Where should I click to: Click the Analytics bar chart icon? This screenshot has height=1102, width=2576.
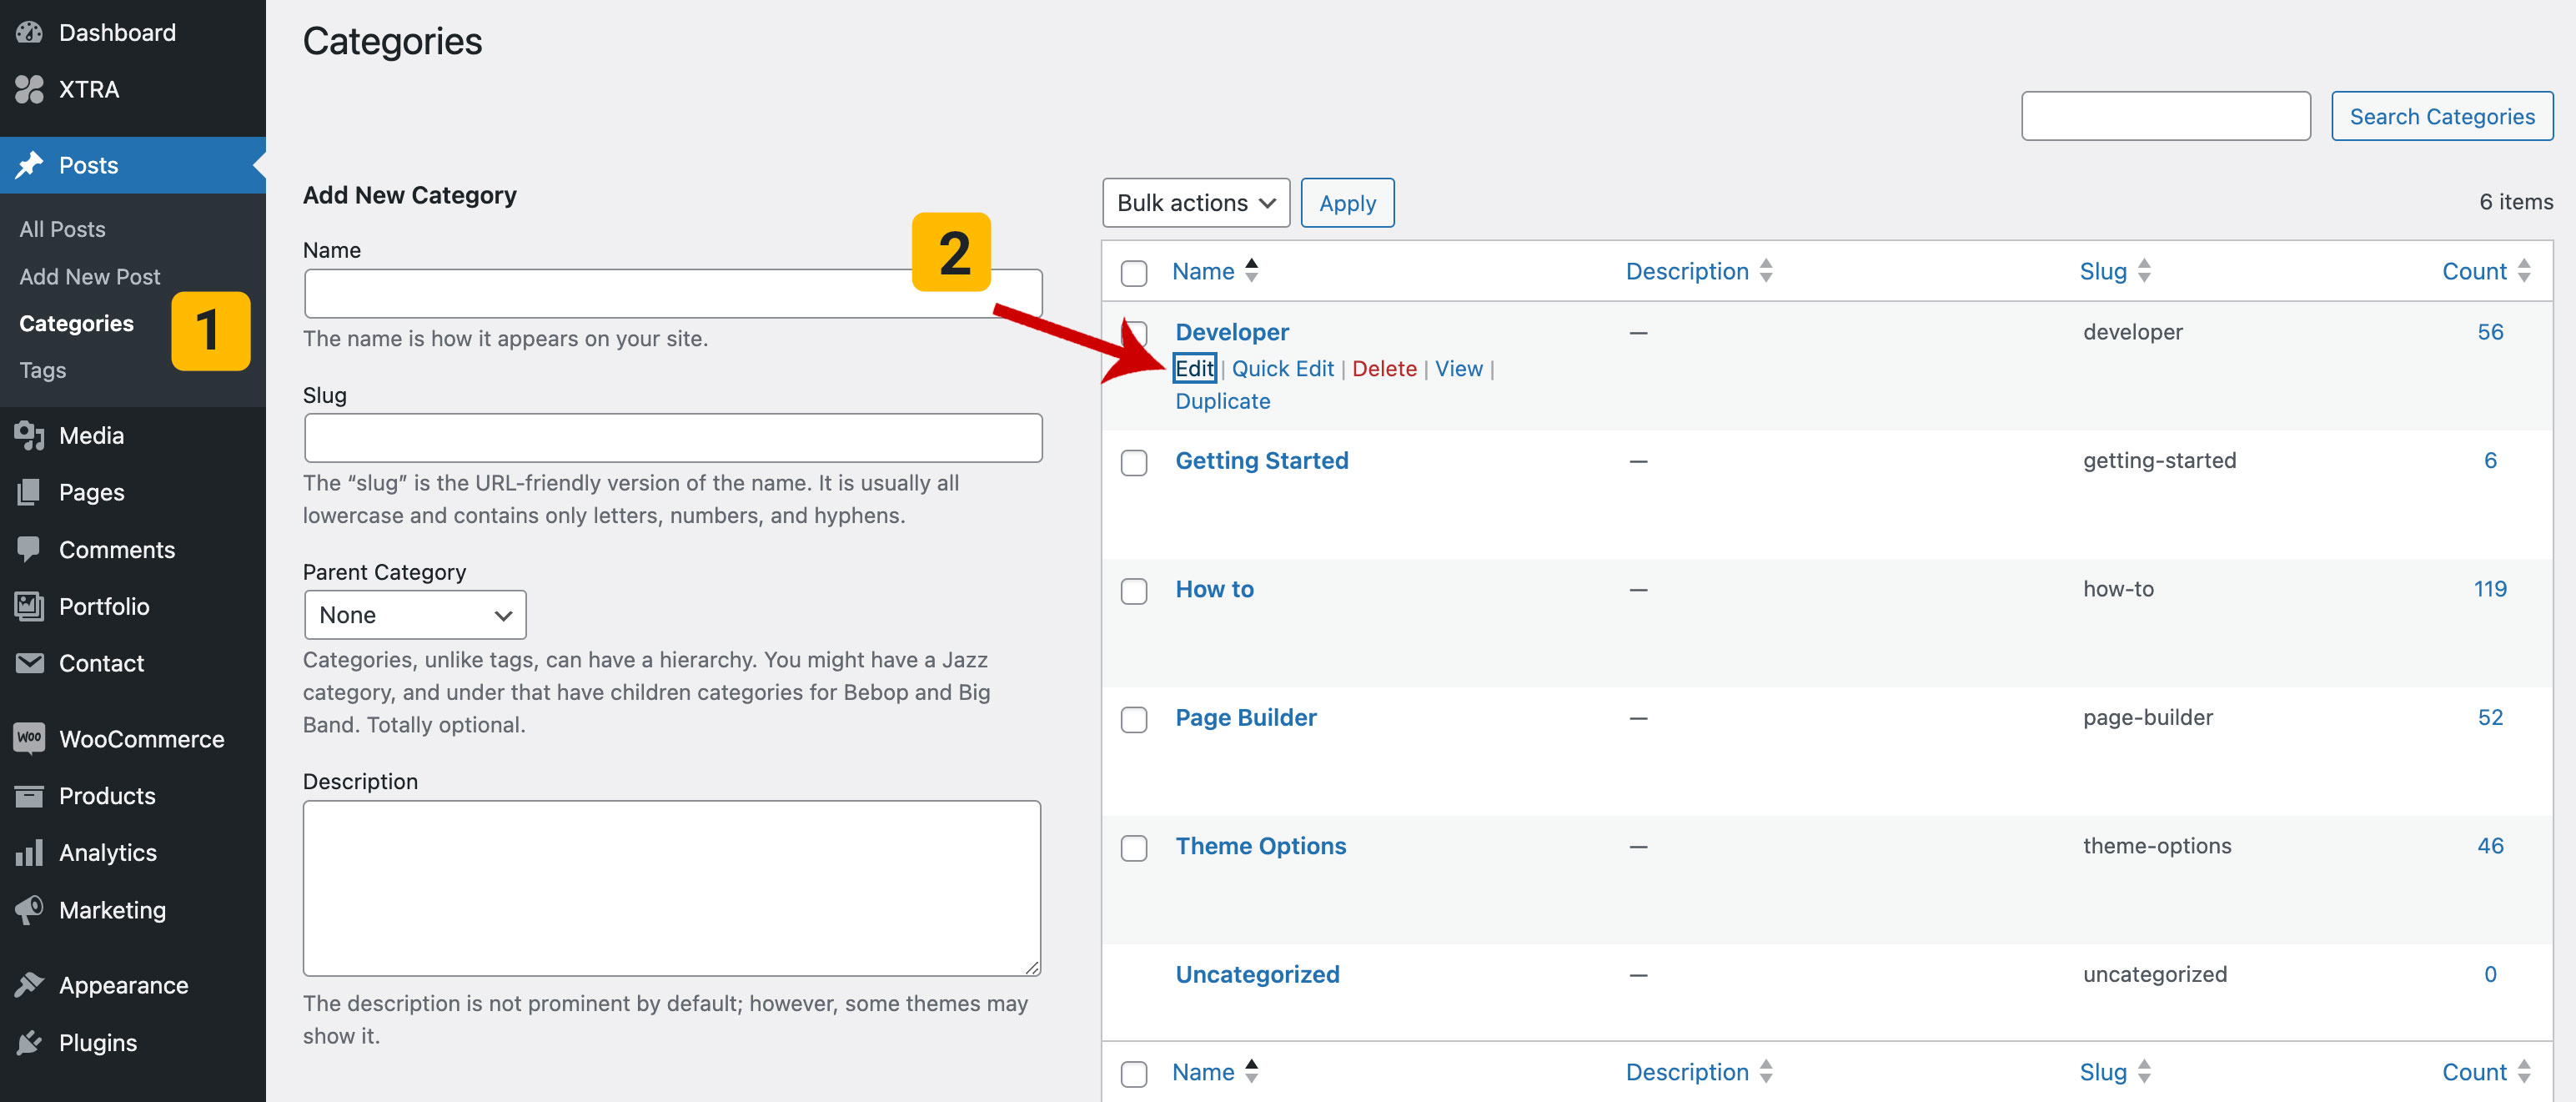point(29,852)
